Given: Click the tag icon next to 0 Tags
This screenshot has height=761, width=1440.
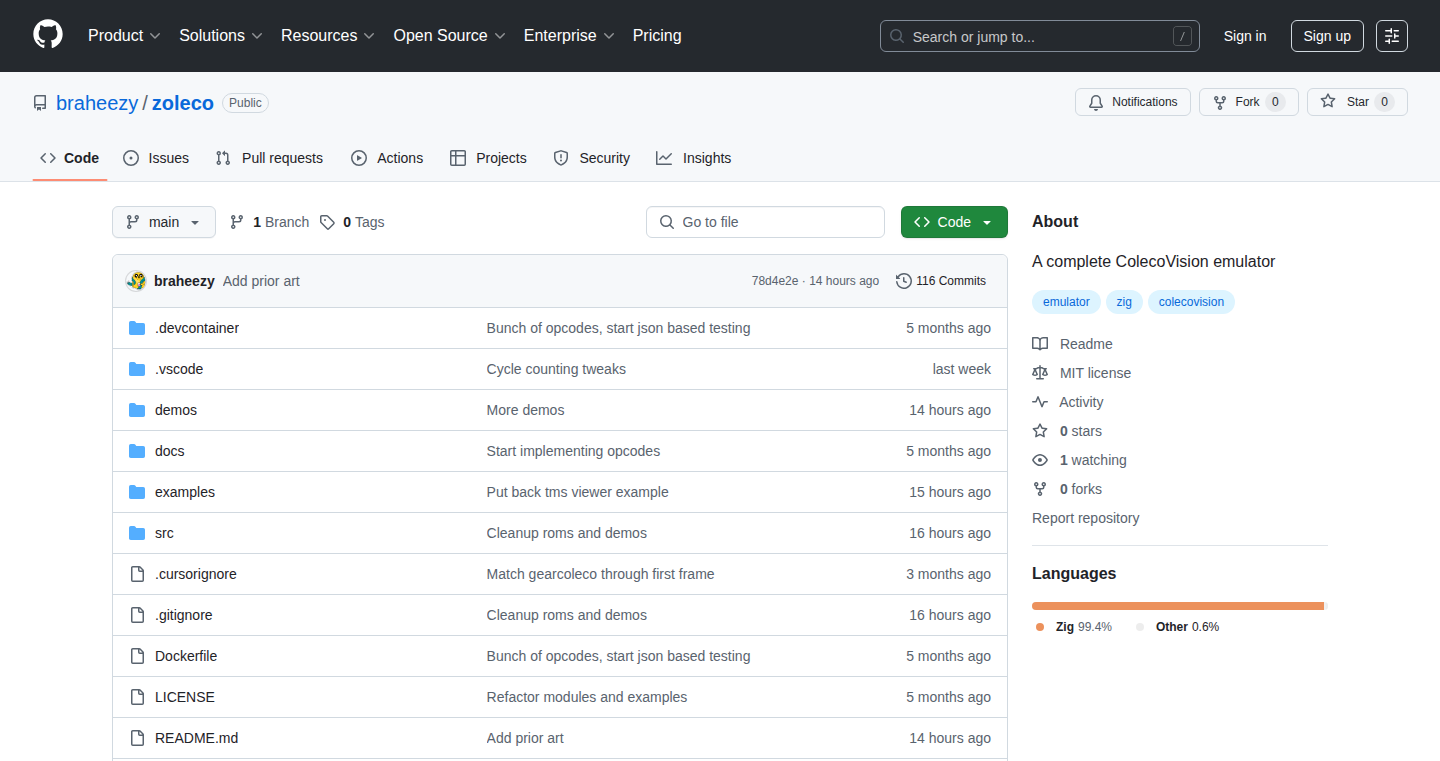Looking at the screenshot, I should pyautogui.click(x=327, y=222).
